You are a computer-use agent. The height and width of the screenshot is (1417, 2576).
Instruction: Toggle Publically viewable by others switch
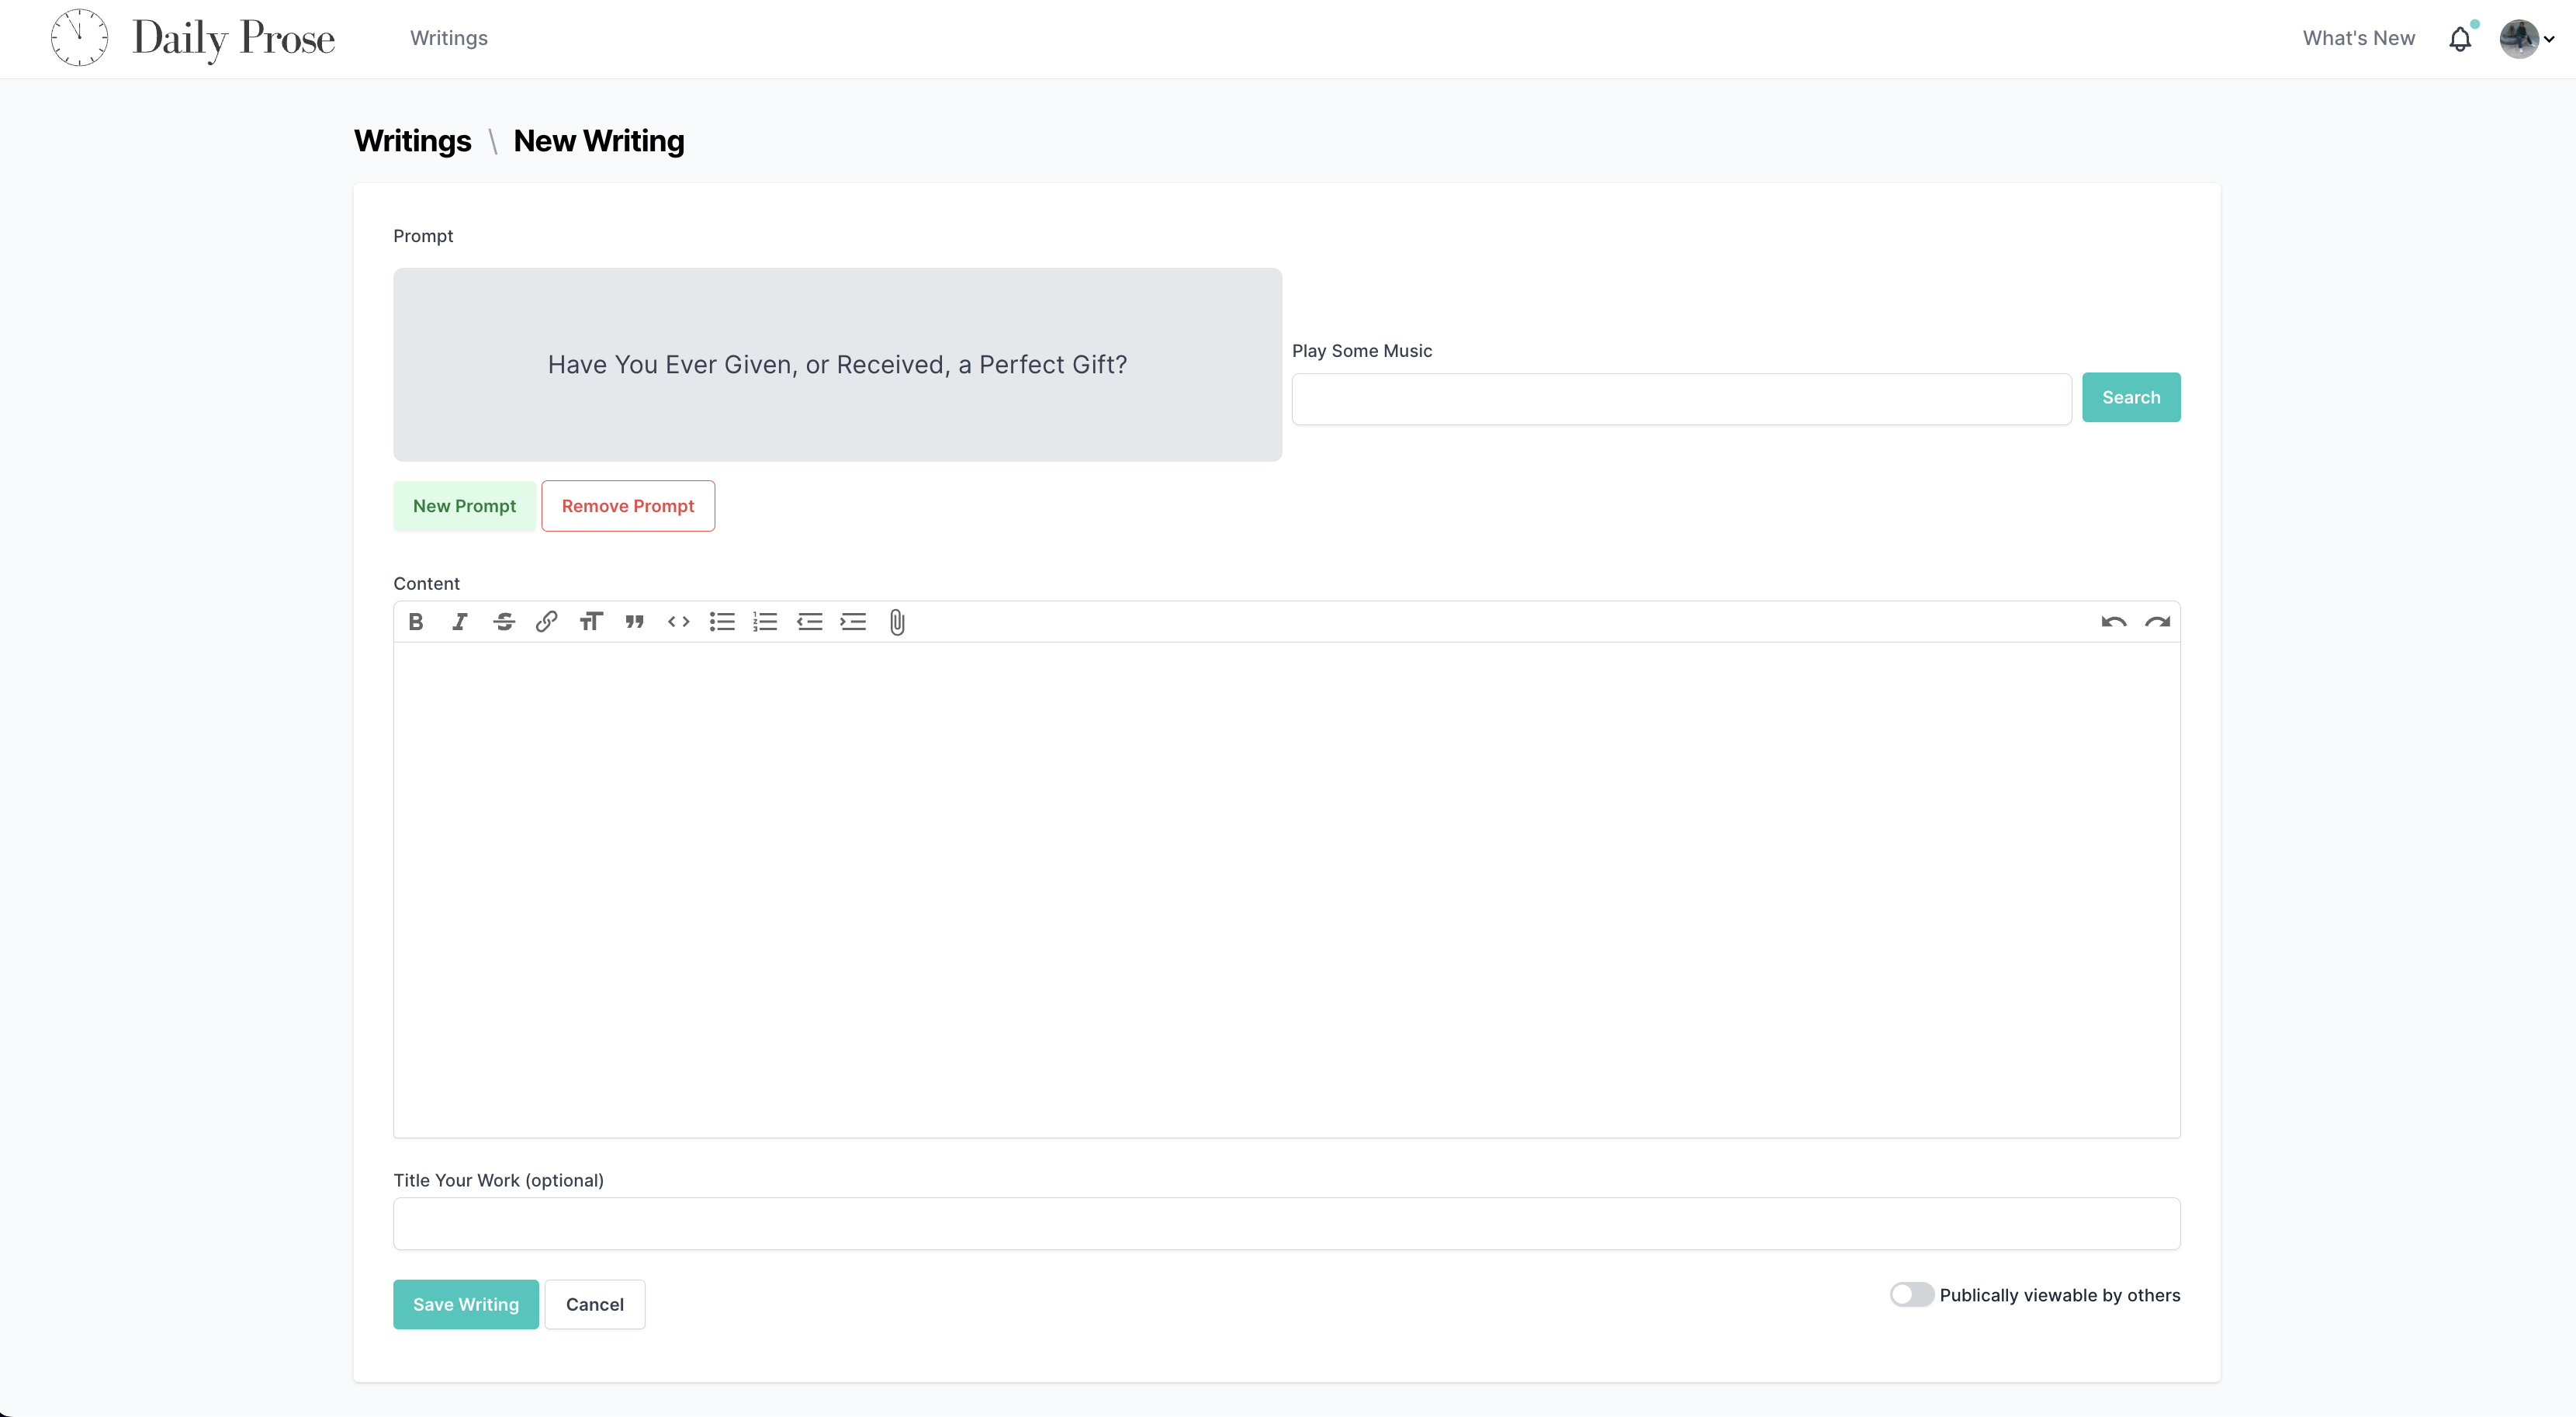tap(1911, 1294)
